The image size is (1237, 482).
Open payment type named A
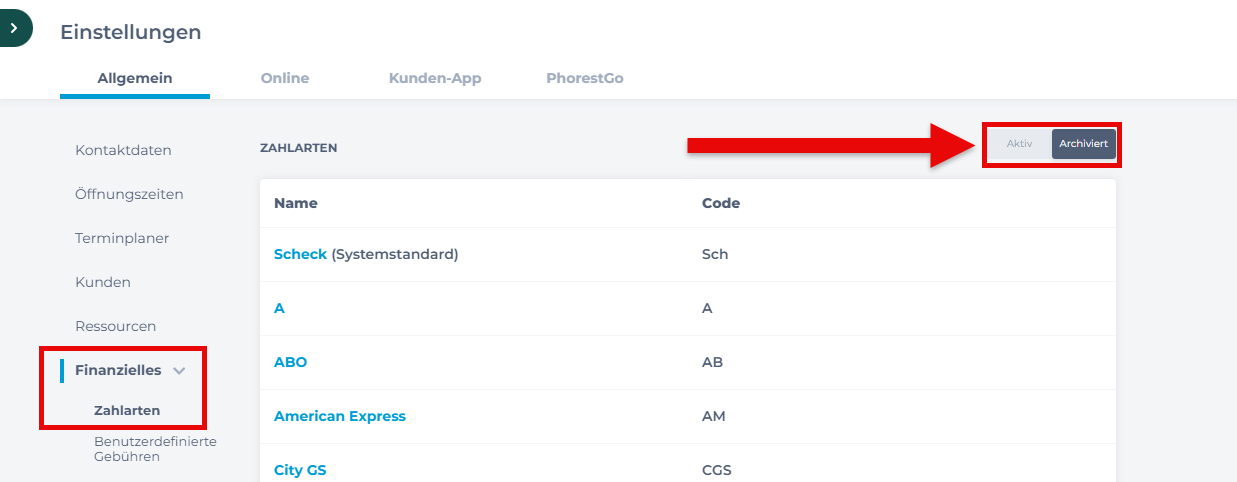click(279, 308)
